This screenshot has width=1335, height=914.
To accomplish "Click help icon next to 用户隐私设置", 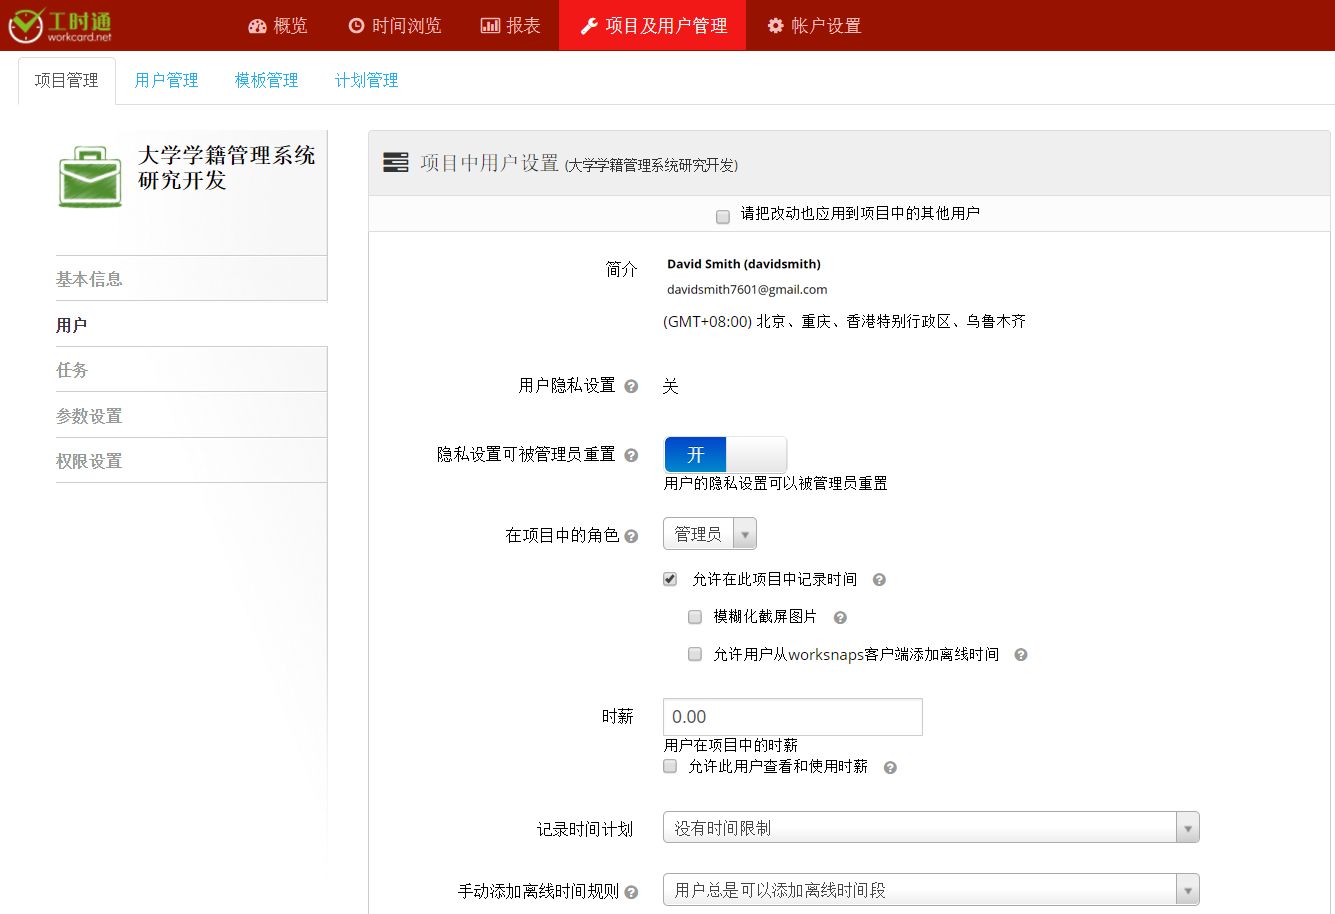I will 631,387.
